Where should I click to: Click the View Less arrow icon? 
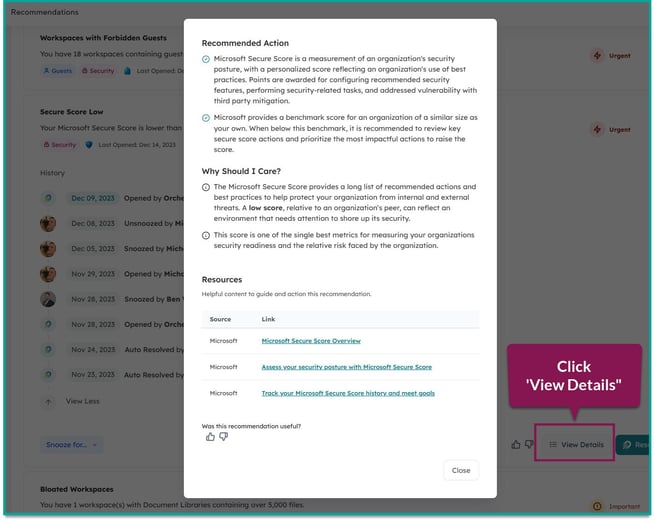point(48,401)
